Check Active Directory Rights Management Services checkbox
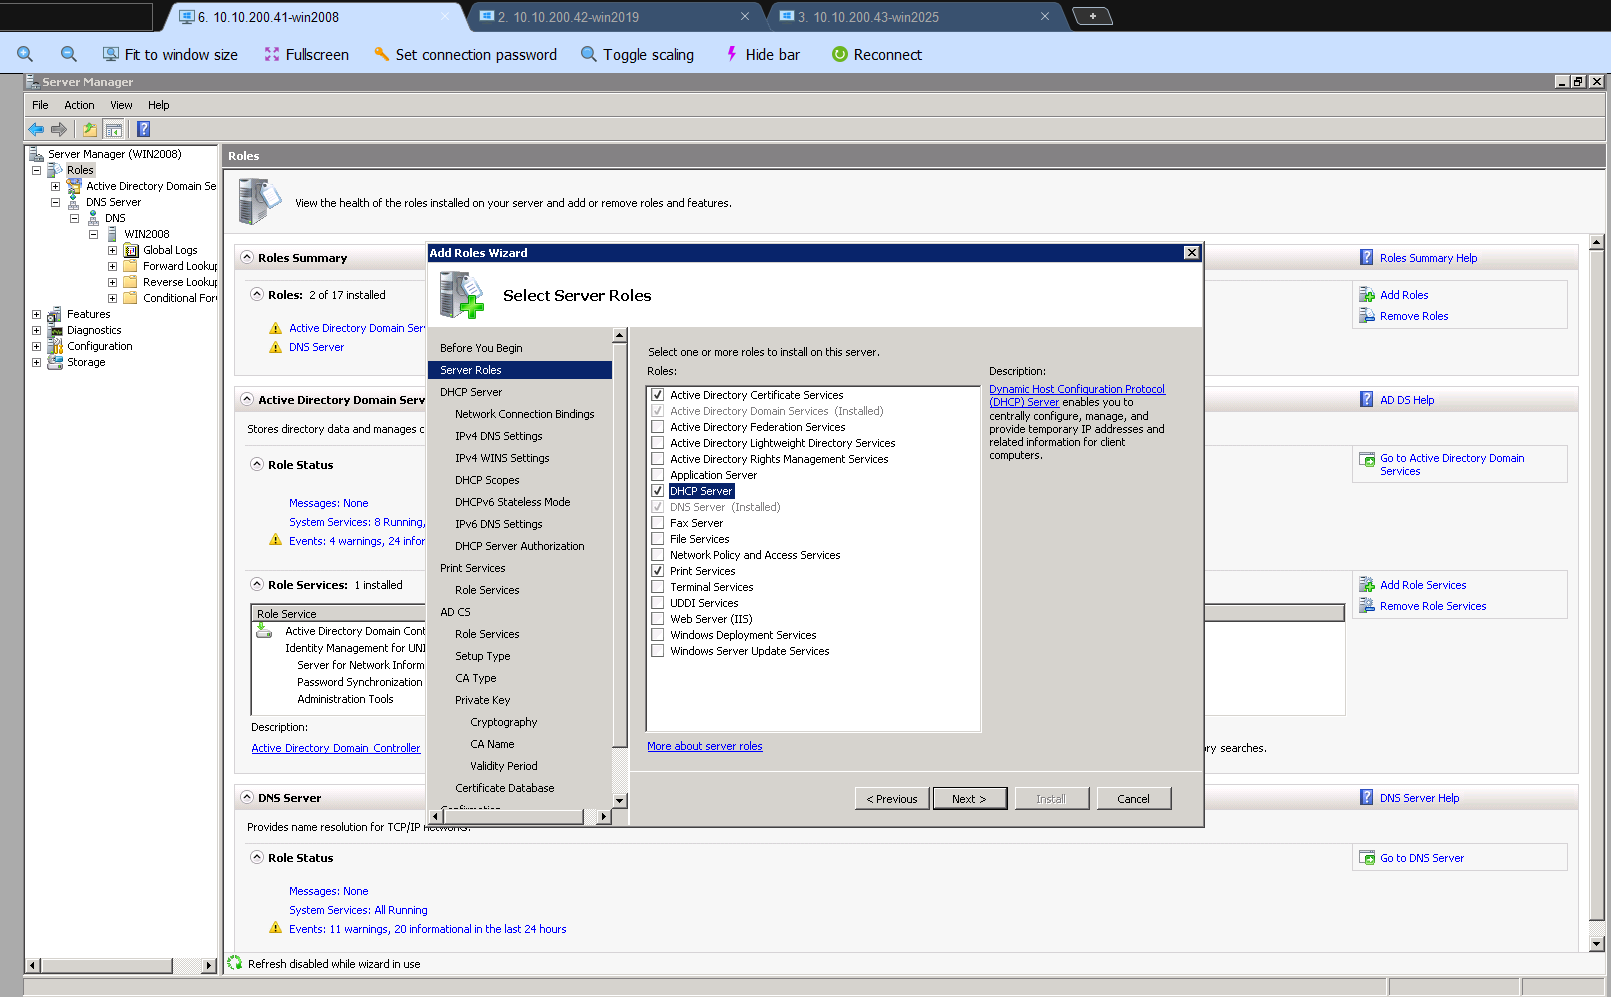This screenshot has height=997, width=1611. pyautogui.click(x=658, y=459)
